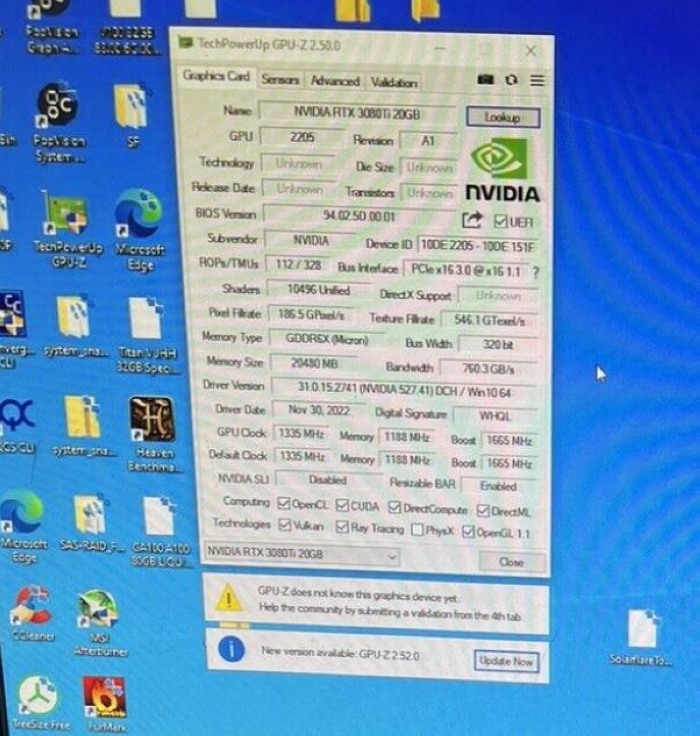The width and height of the screenshot is (700, 736).
Task: Open the GPU-Z hamburger menu
Action: 537,80
